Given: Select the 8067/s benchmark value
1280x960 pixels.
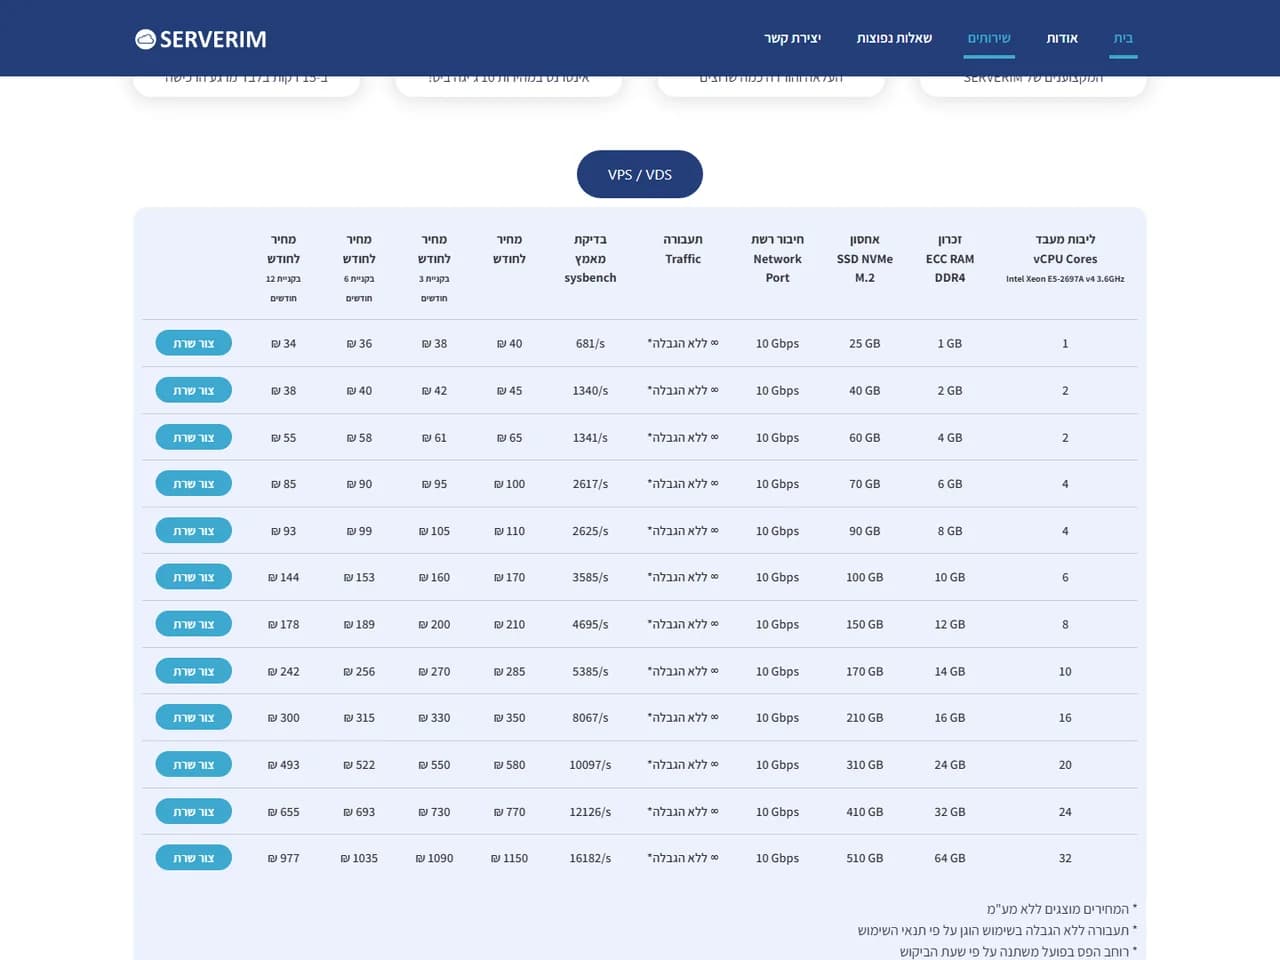Looking at the screenshot, I should tap(590, 717).
